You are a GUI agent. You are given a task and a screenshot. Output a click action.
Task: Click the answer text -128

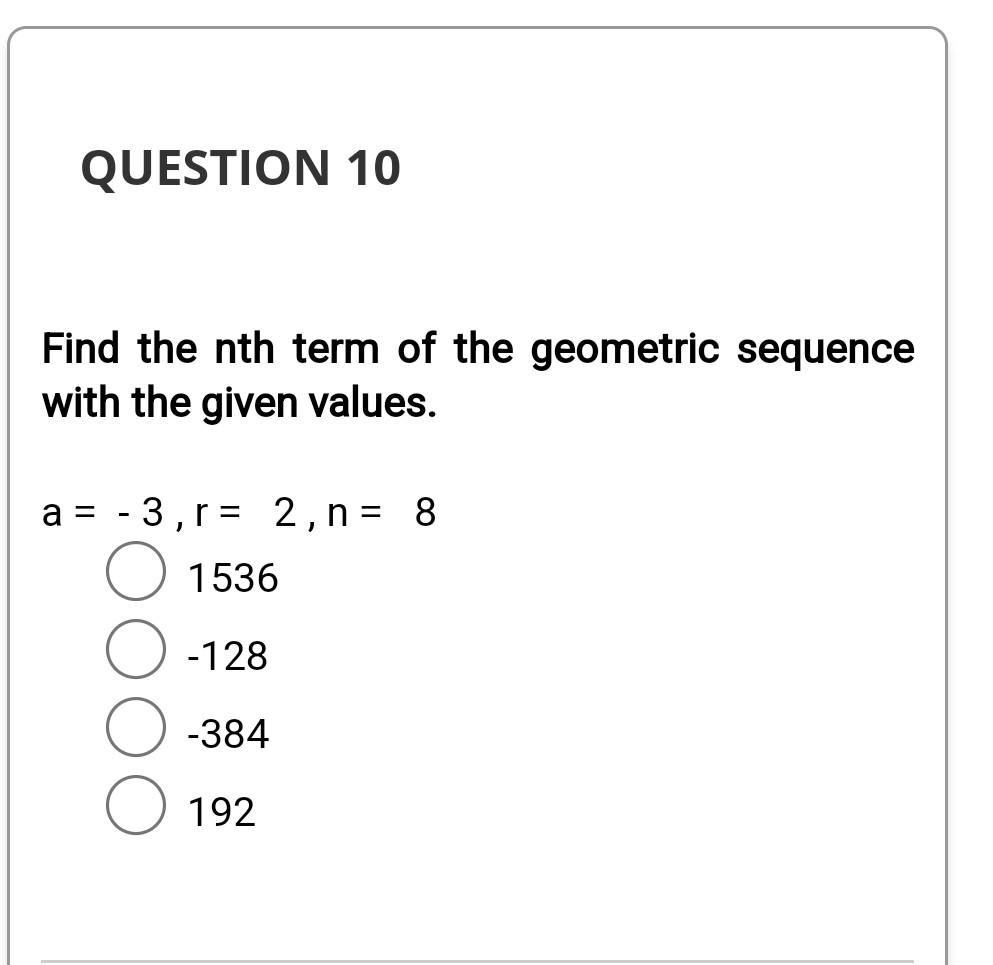[225, 657]
